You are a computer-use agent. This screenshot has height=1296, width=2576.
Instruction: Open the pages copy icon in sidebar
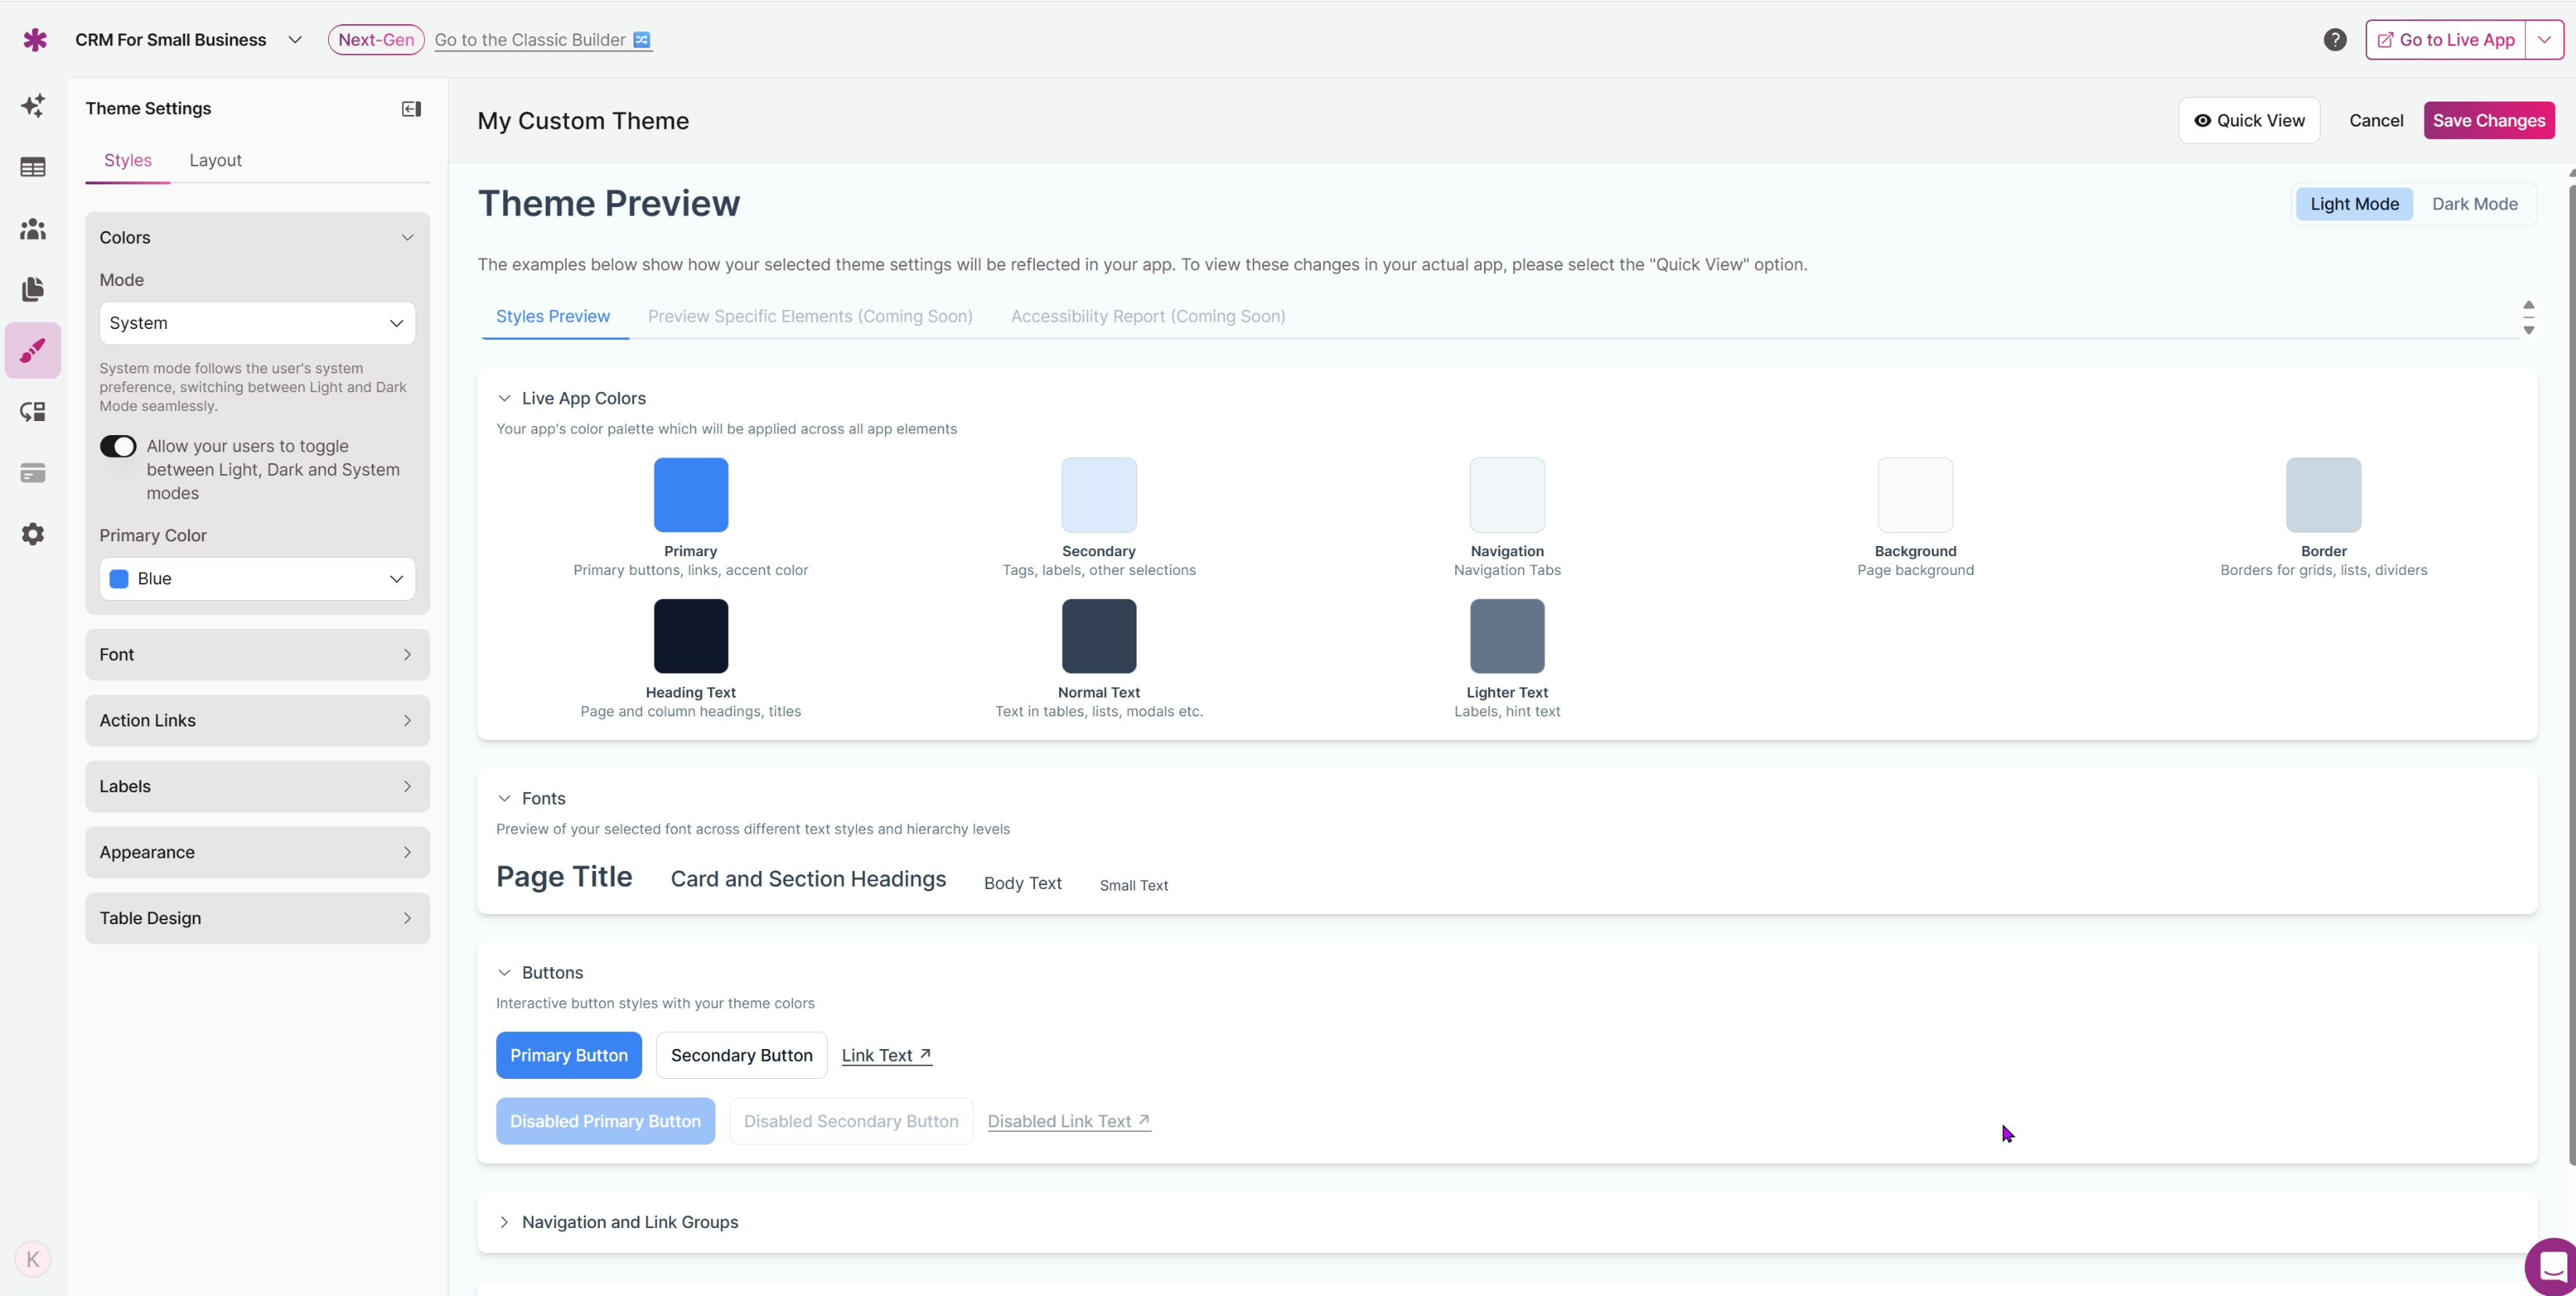click(x=33, y=290)
